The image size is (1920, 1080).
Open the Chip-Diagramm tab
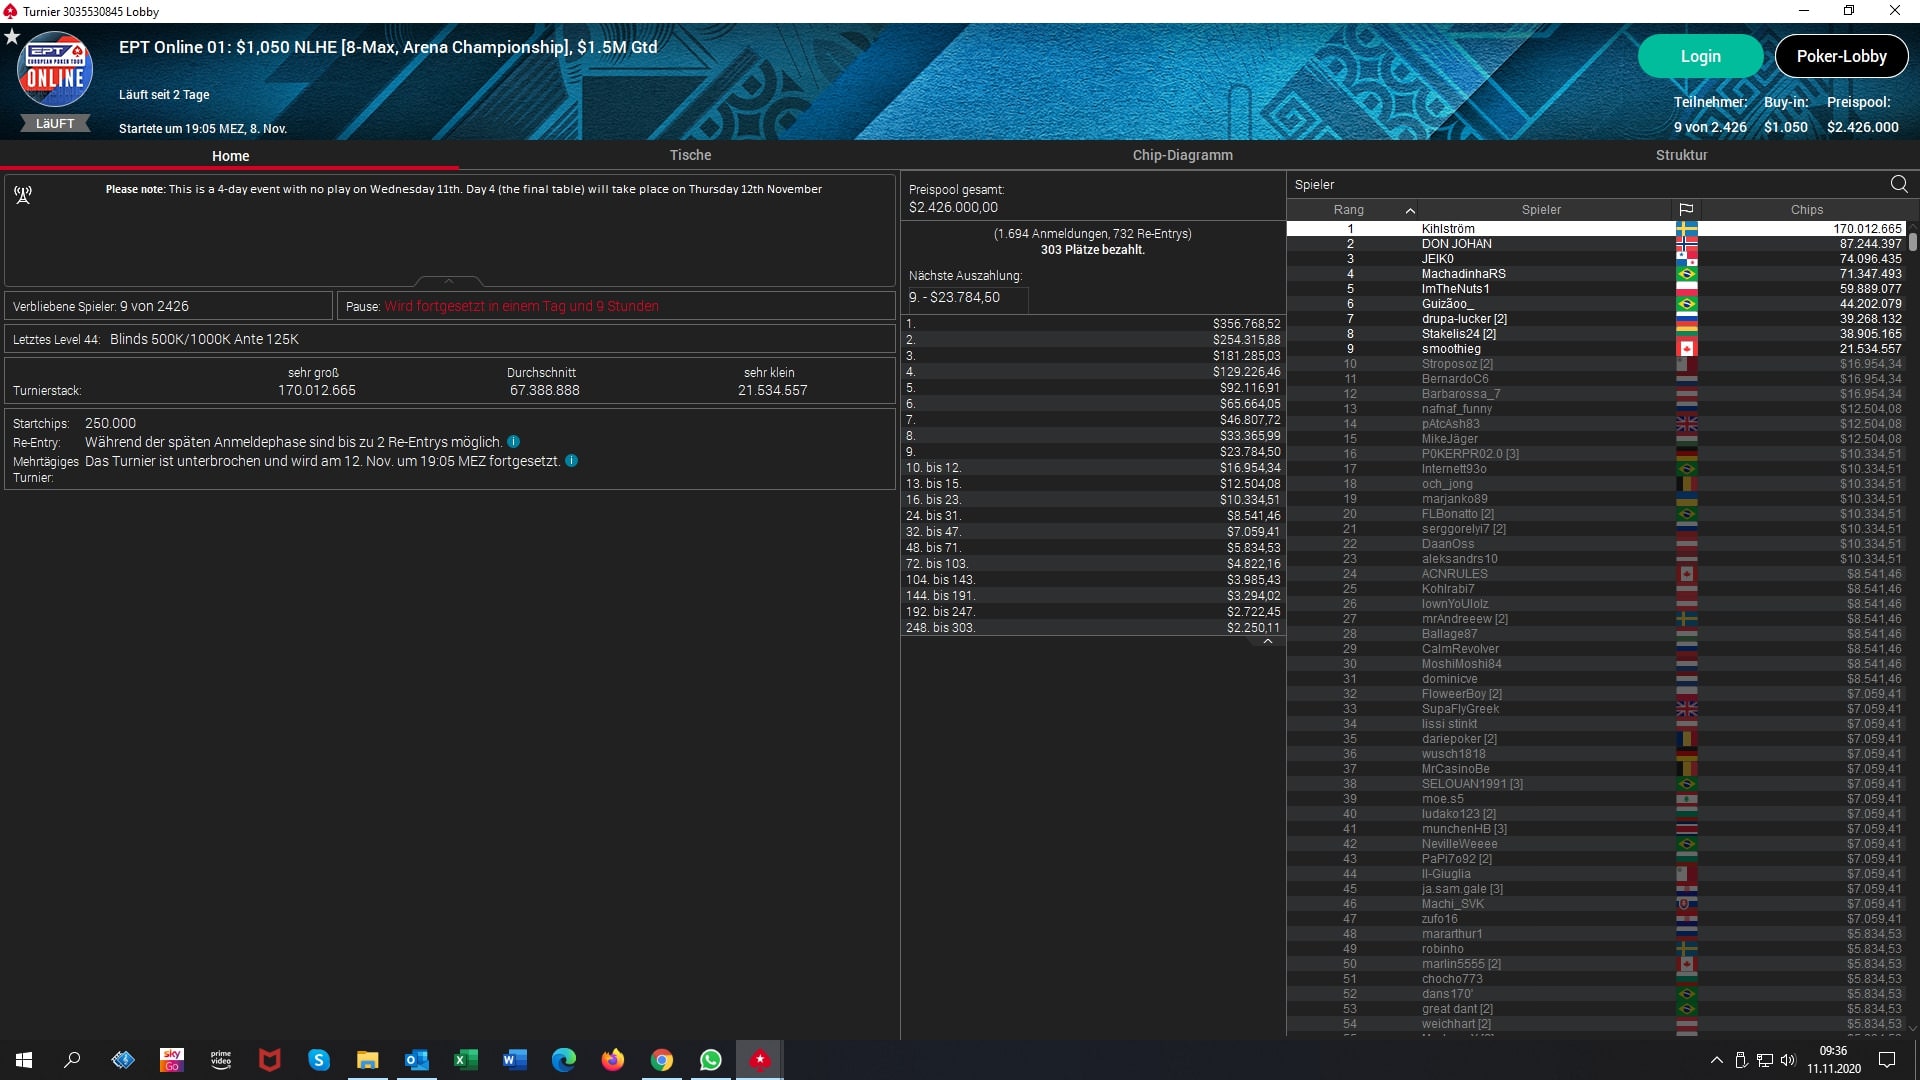(1182, 155)
